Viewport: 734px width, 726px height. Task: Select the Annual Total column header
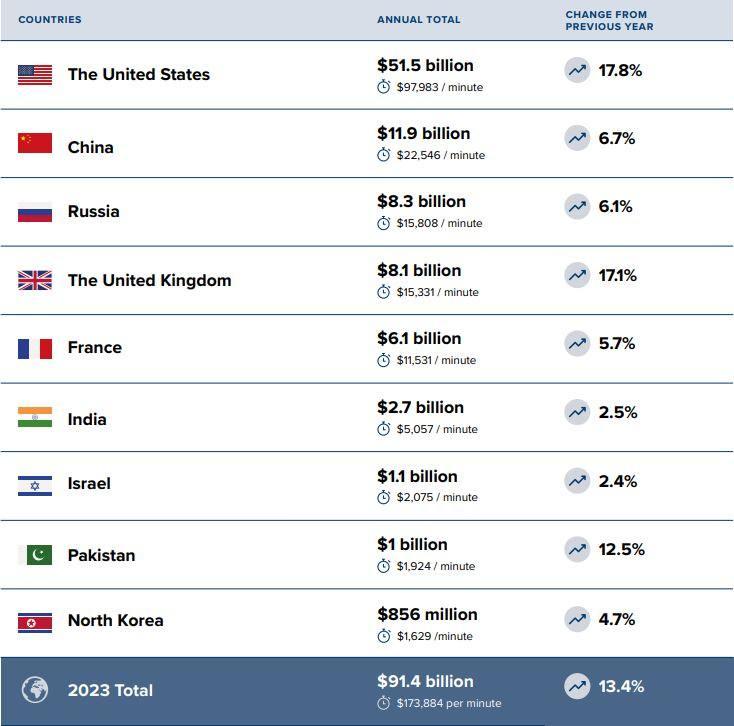(x=418, y=20)
